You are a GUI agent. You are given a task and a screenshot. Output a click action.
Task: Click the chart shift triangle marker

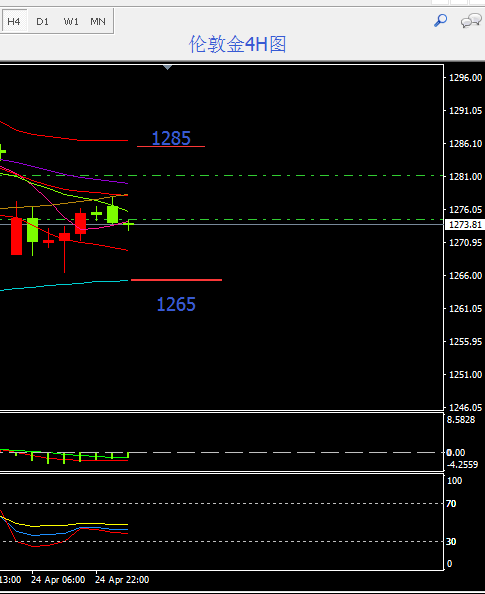tap(167, 67)
